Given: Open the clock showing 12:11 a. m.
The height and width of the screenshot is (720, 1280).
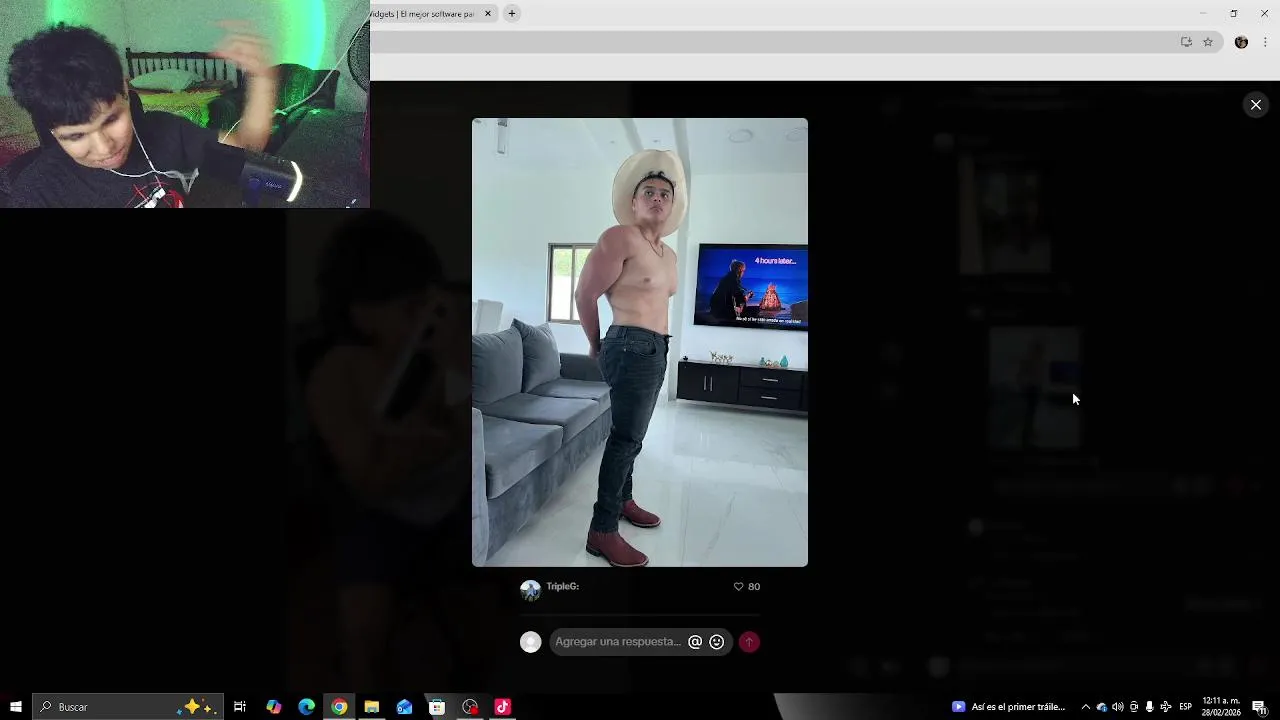Looking at the screenshot, I should coord(1221,707).
